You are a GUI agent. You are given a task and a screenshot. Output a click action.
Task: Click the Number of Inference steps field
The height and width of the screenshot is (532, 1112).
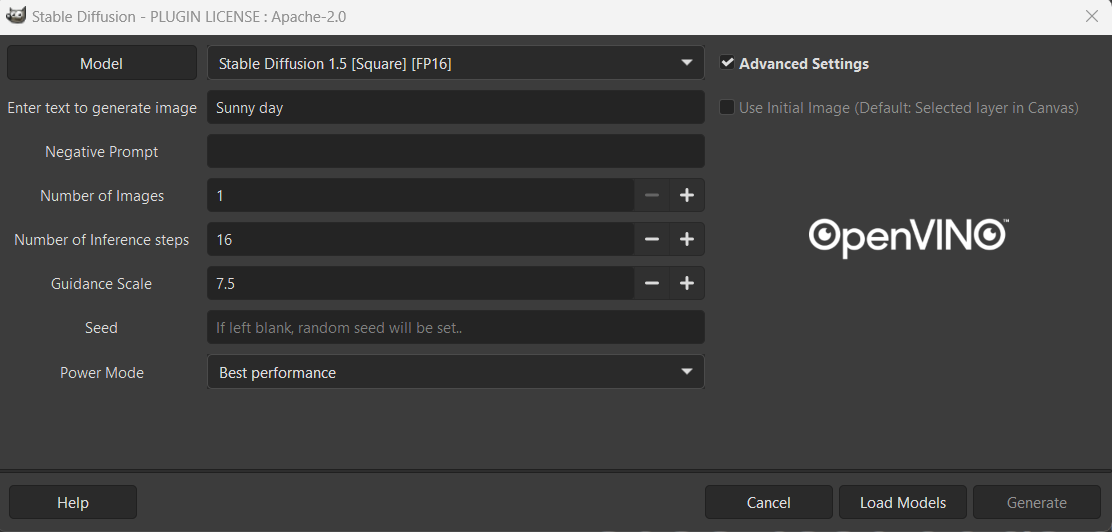point(421,240)
